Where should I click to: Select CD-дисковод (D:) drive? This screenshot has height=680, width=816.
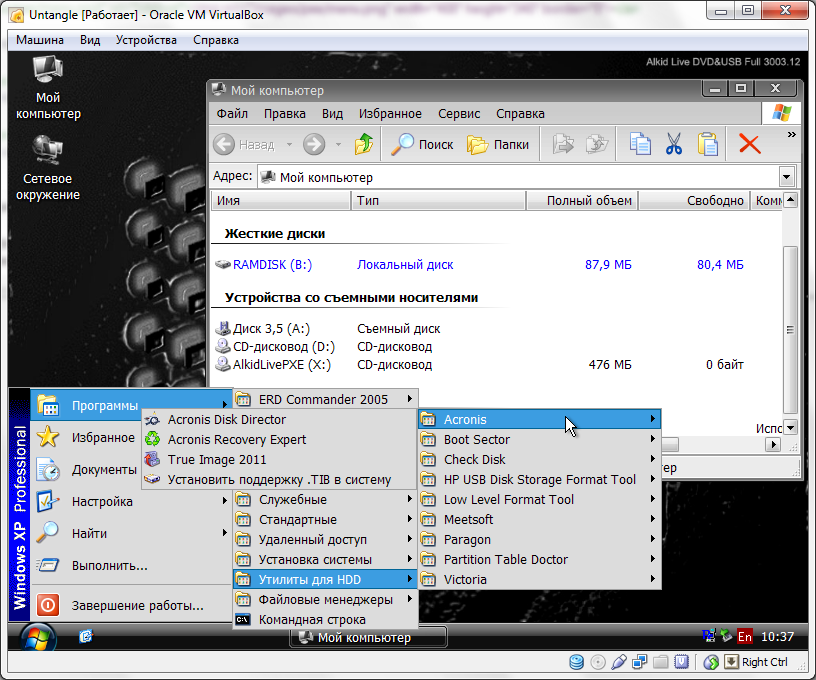click(276, 347)
